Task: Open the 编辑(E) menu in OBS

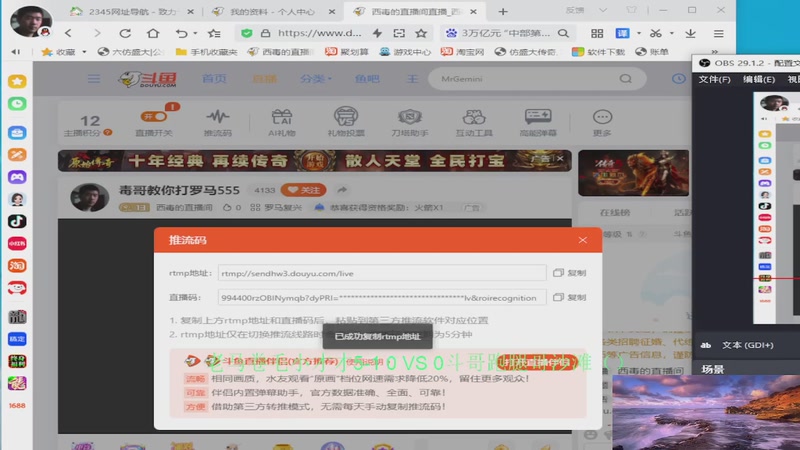Action: click(x=759, y=79)
